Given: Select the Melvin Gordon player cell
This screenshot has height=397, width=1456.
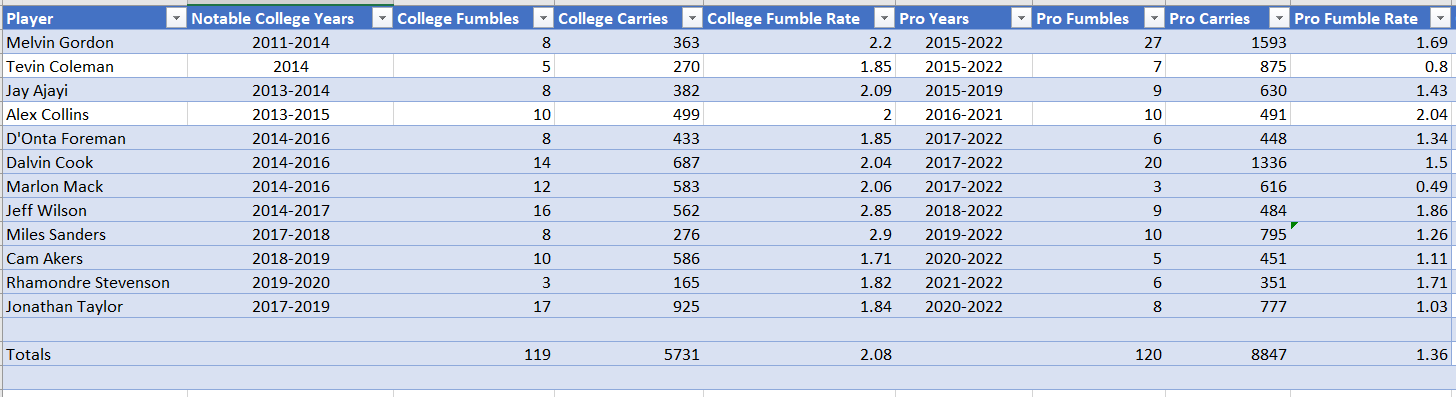Looking at the screenshot, I should (94, 42).
